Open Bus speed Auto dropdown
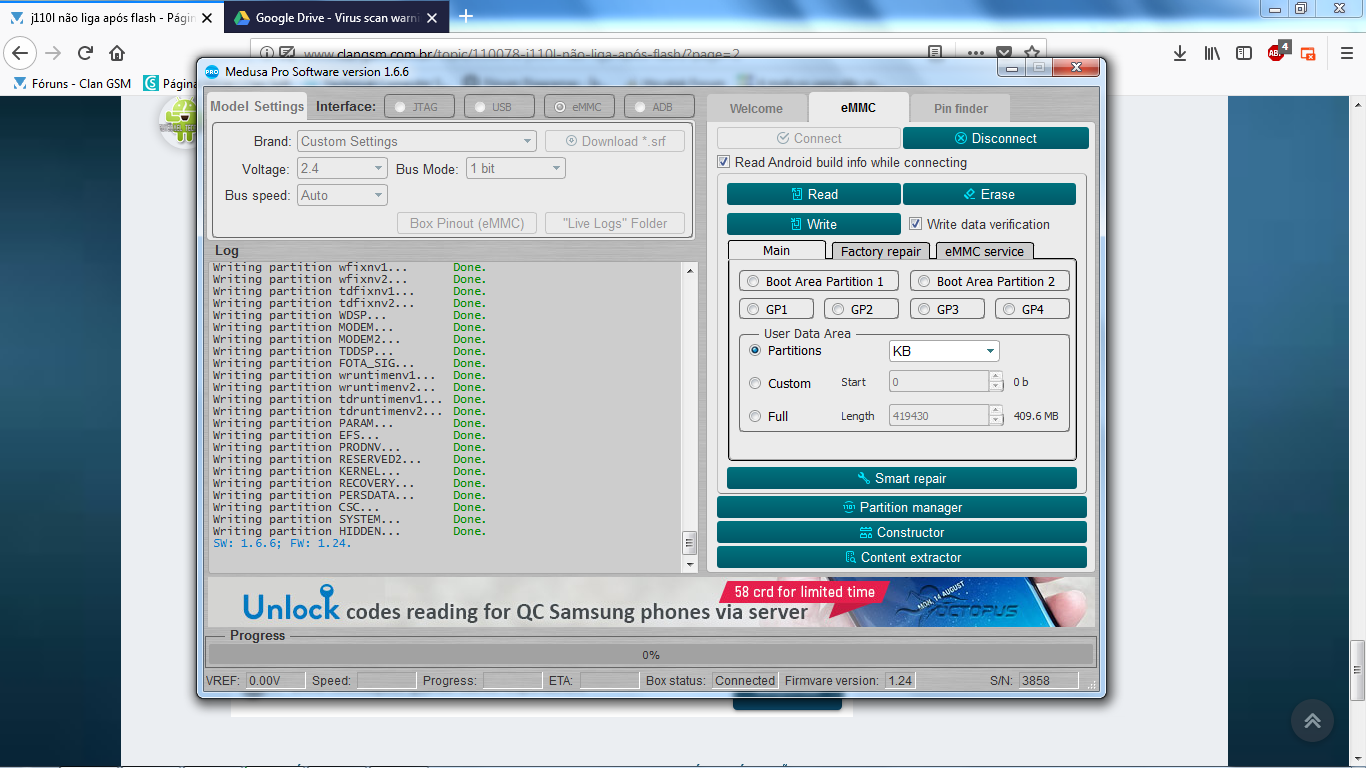The height and width of the screenshot is (768, 1366). click(x=342, y=195)
